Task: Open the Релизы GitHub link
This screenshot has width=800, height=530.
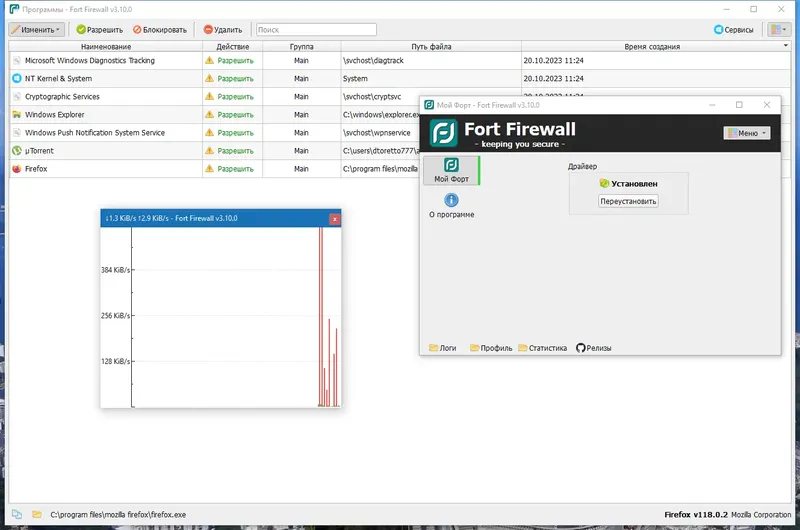Action: pos(593,348)
